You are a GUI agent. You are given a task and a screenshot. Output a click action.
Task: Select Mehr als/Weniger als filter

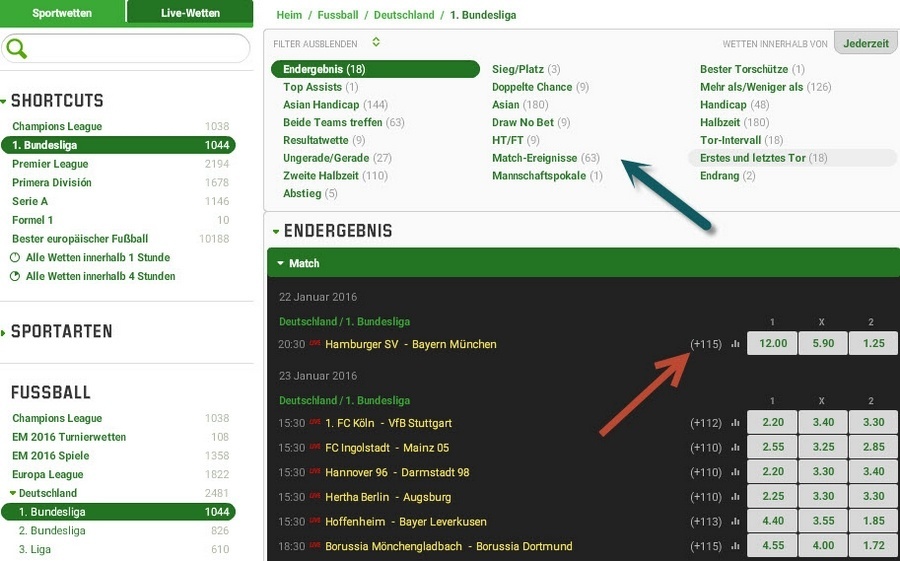click(x=766, y=87)
